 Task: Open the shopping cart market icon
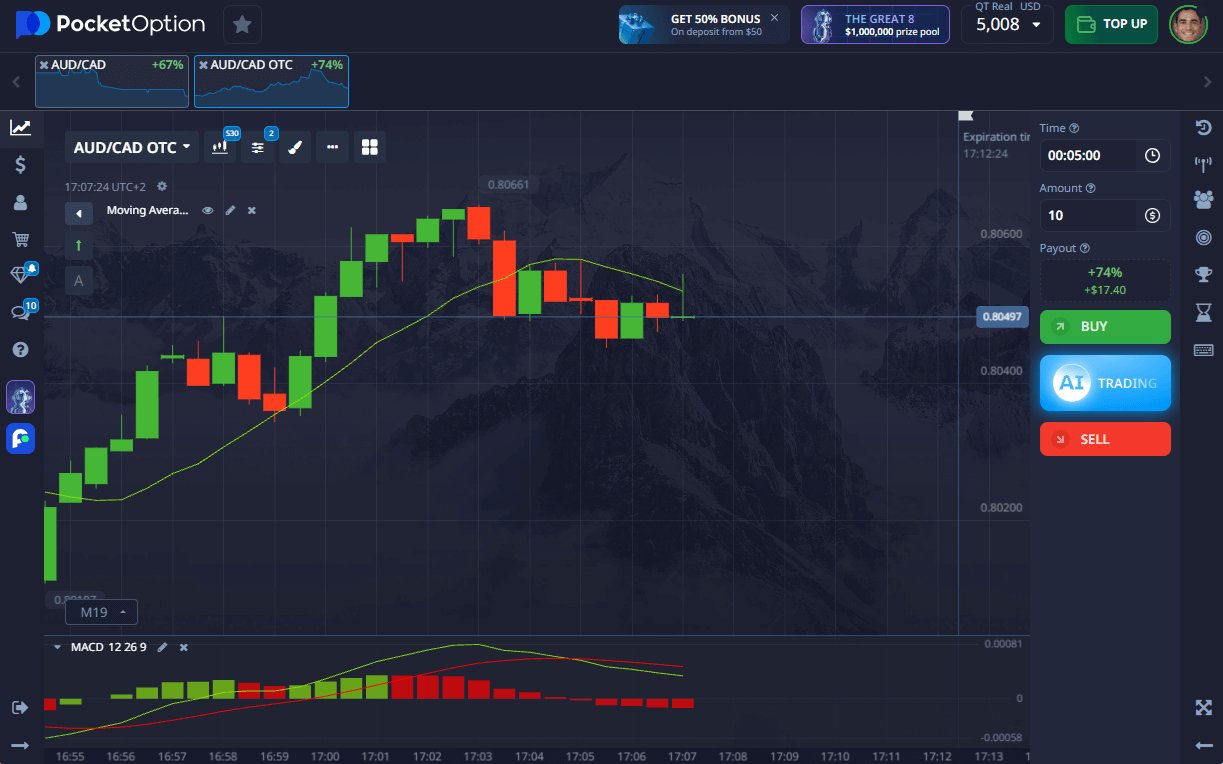click(20, 239)
